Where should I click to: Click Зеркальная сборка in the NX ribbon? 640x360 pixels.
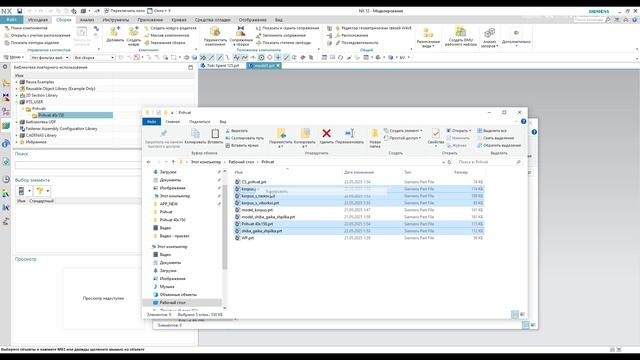[165, 42]
